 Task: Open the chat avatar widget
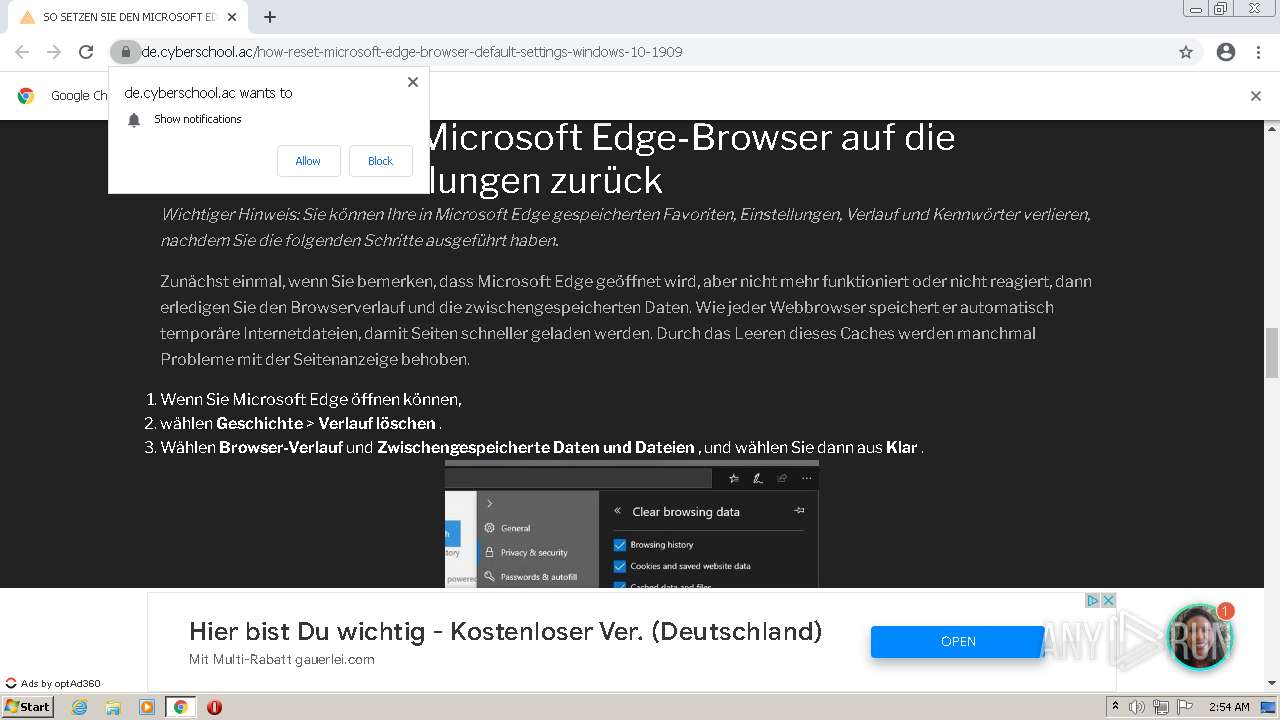pyautogui.click(x=1199, y=637)
